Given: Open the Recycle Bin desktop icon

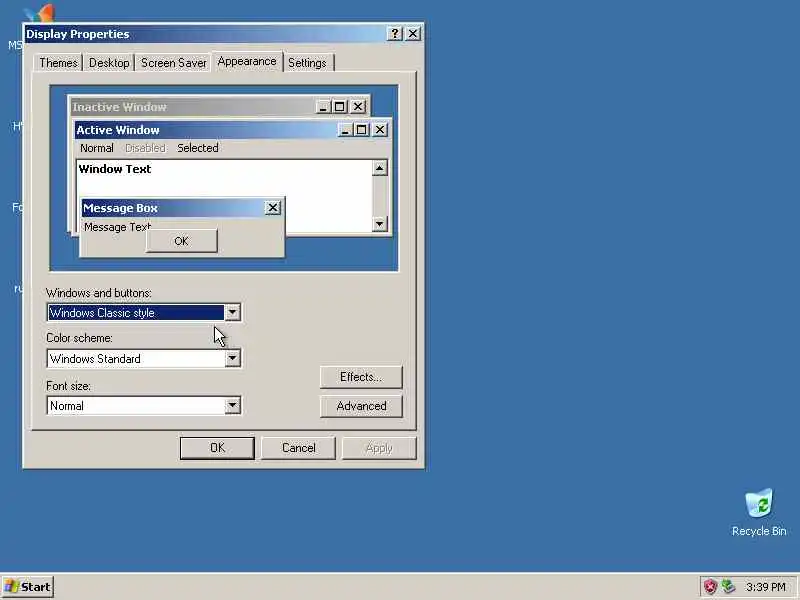Looking at the screenshot, I should (759, 512).
